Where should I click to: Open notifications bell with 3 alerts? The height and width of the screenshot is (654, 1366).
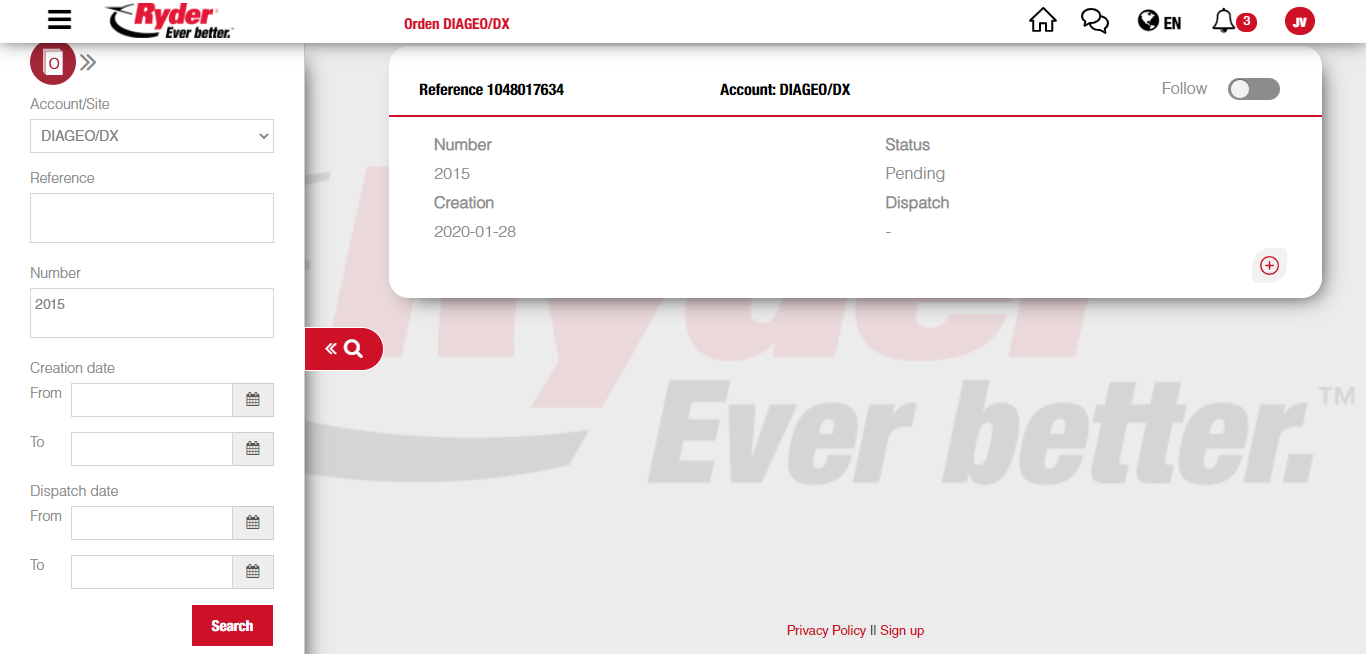(x=1224, y=21)
